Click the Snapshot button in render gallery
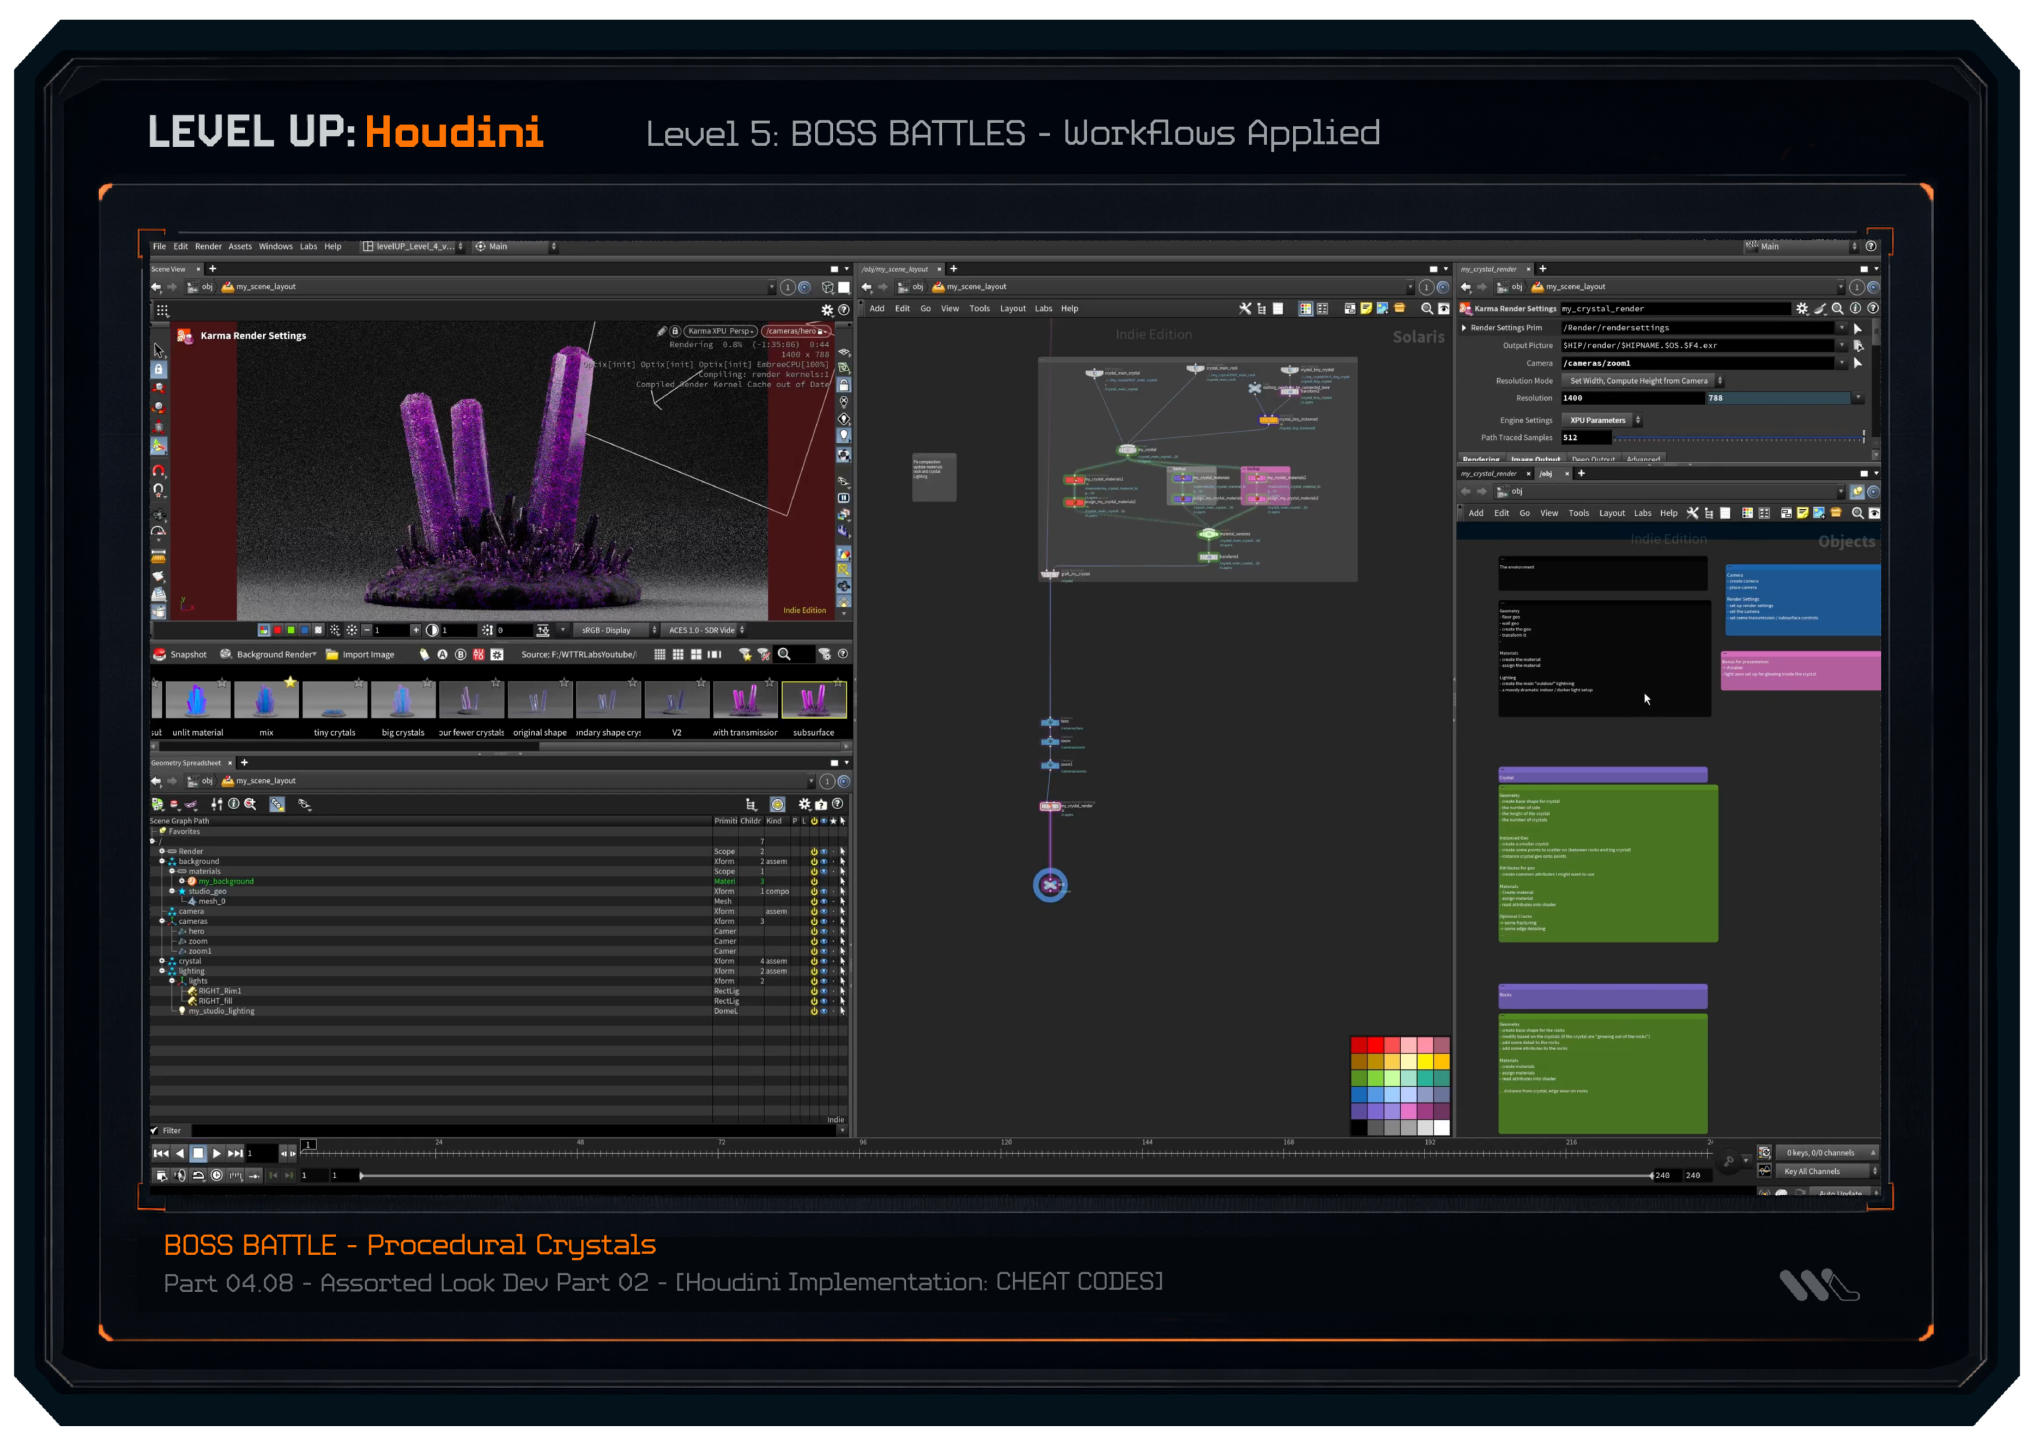Image resolution: width=2028 pixels, height=1440 pixels. click(180, 654)
